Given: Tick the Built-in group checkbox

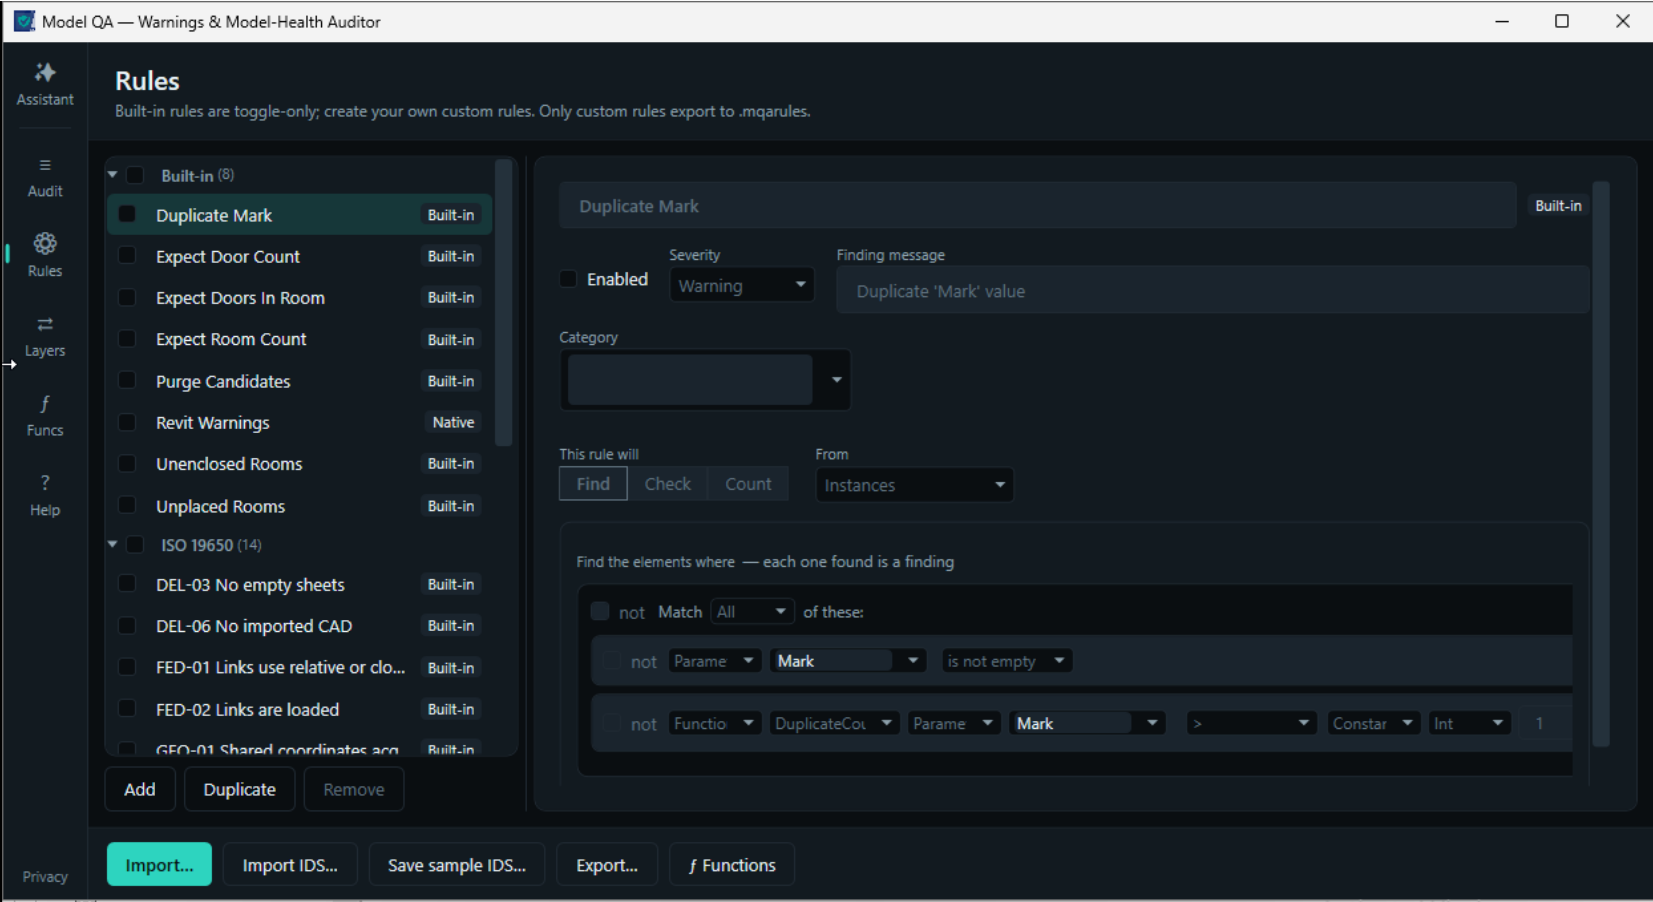Looking at the screenshot, I should 135,175.
